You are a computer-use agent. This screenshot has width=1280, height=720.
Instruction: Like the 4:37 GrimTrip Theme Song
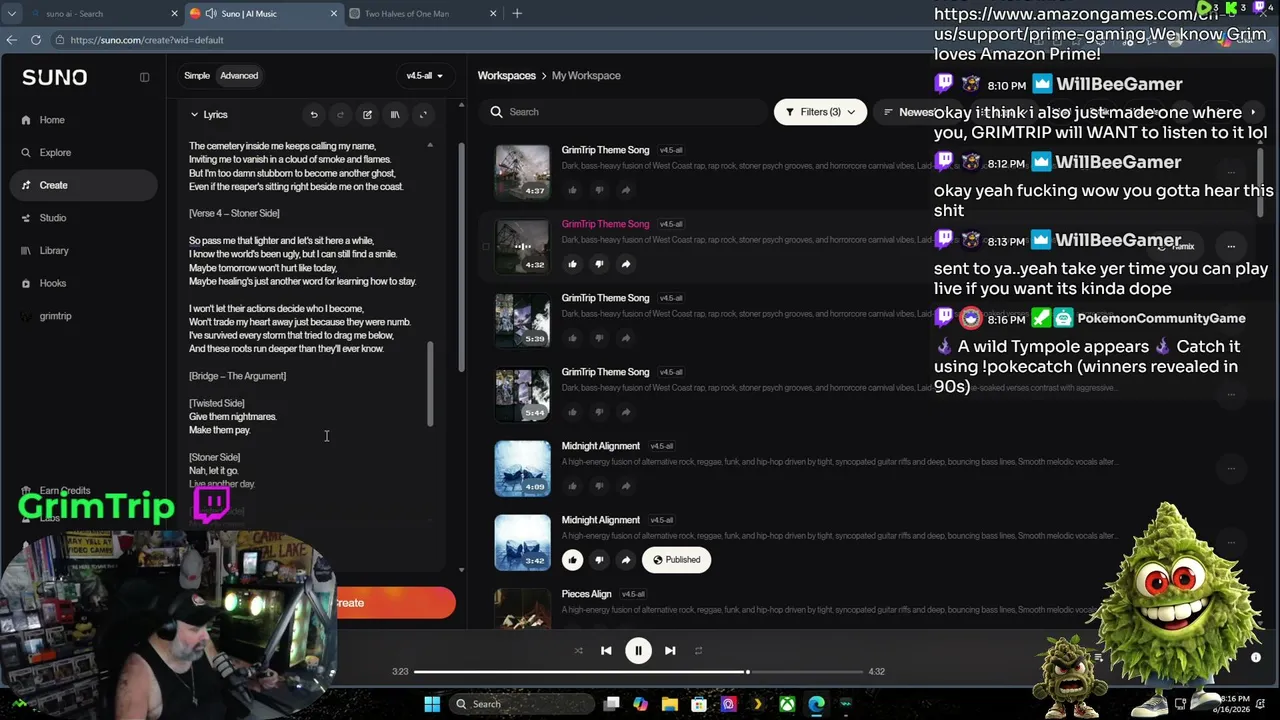(572, 190)
